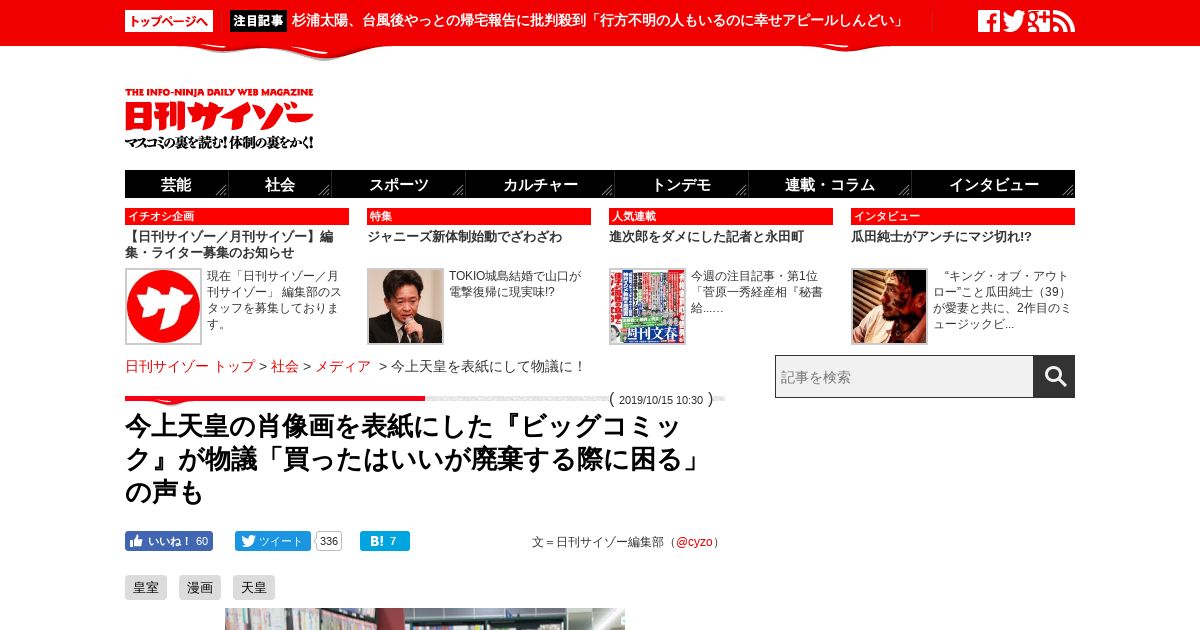This screenshot has height=630, width=1200.
Task: Open 瓜田純士がアンチにマジ切れ!? headline
Action: pyautogui.click(x=941, y=237)
